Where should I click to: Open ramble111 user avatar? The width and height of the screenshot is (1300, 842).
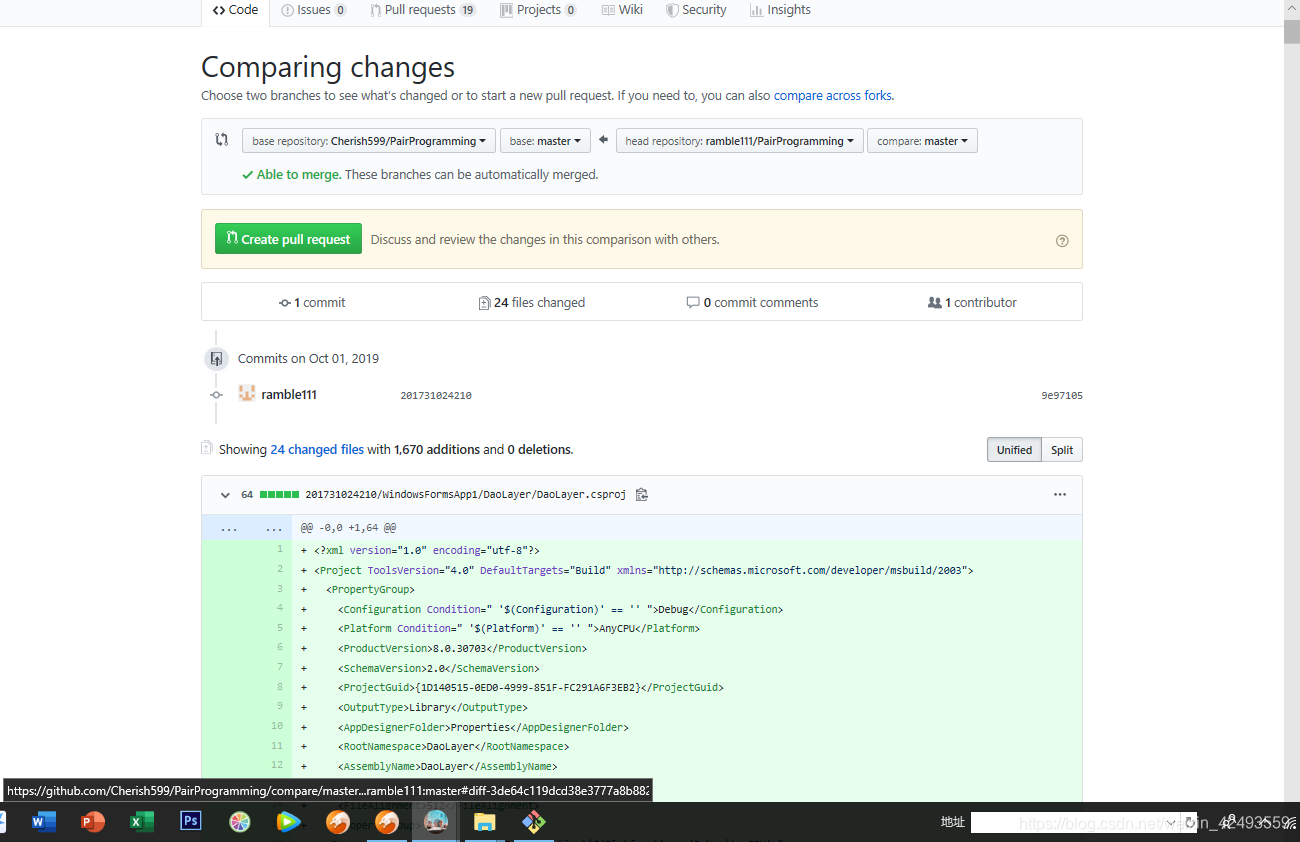pyautogui.click(x=247, y=394)
